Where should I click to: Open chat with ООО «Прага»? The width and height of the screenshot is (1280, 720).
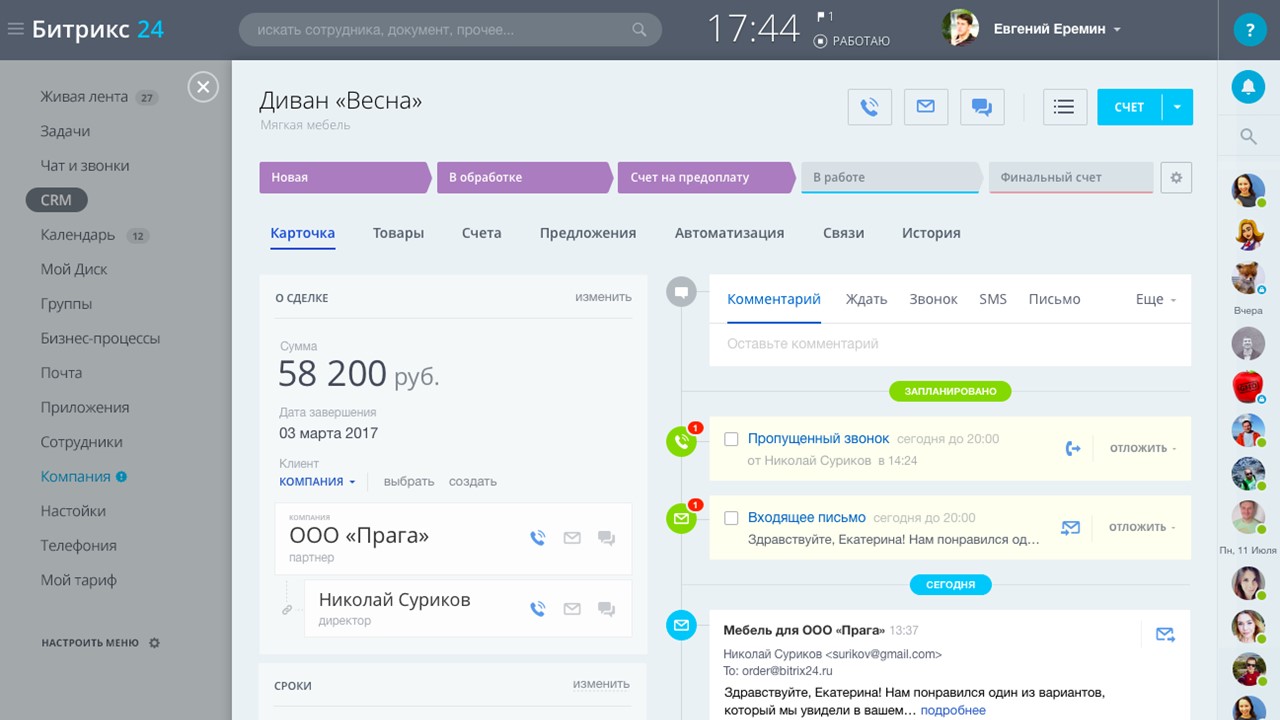pos(606,538)
